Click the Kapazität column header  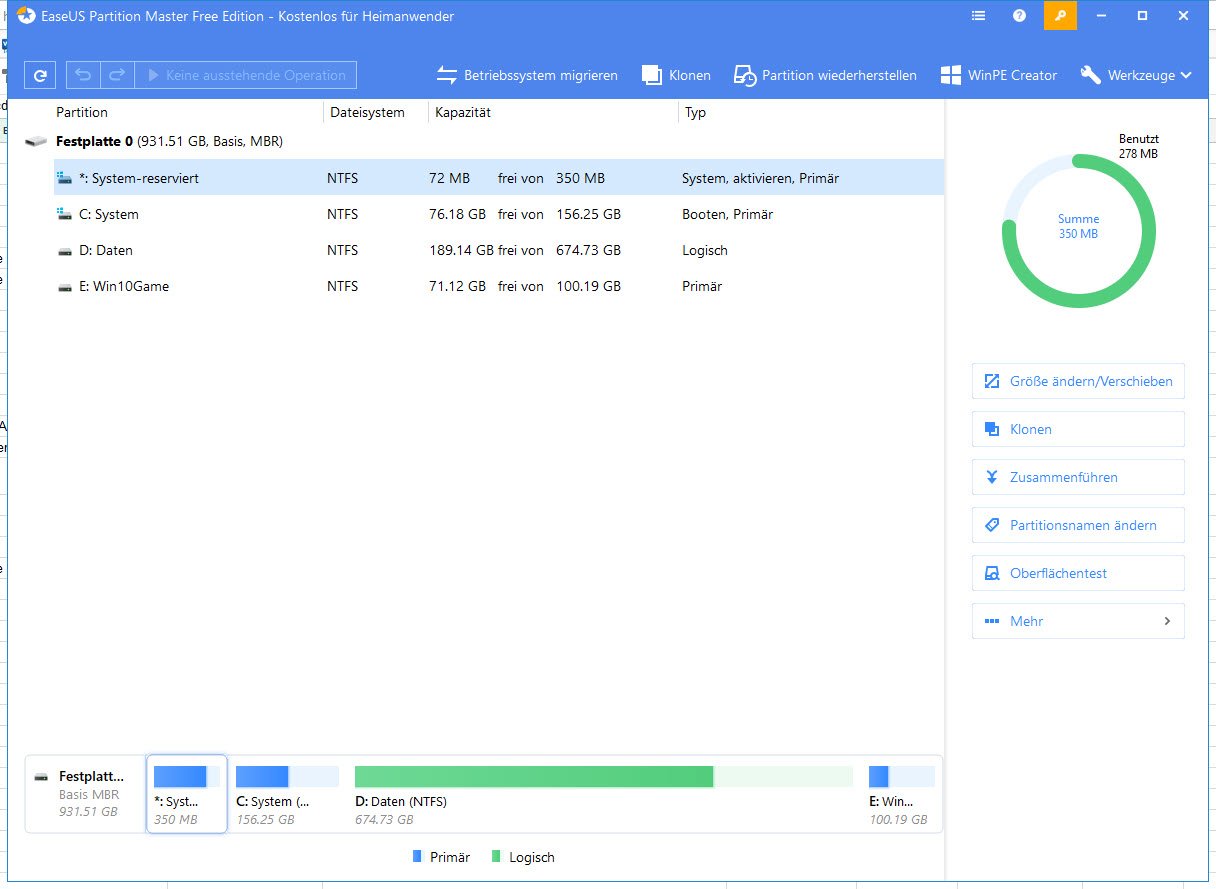(x=463, y=112)
